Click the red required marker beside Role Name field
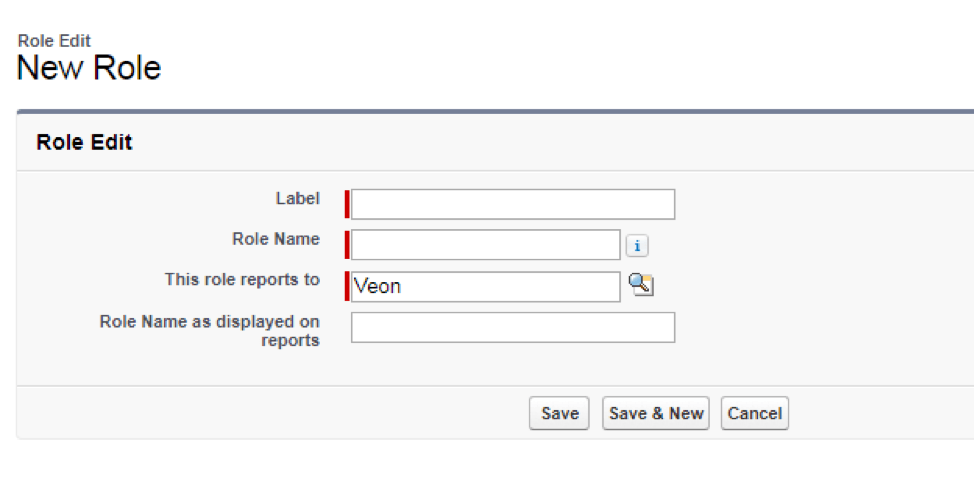Image resolution: width=974 pixels, height=487 pixels. pos(347,245)
